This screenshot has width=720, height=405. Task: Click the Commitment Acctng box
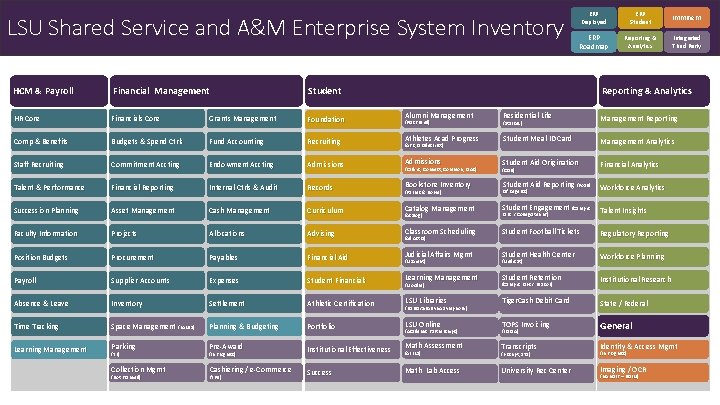pos(157,164)
